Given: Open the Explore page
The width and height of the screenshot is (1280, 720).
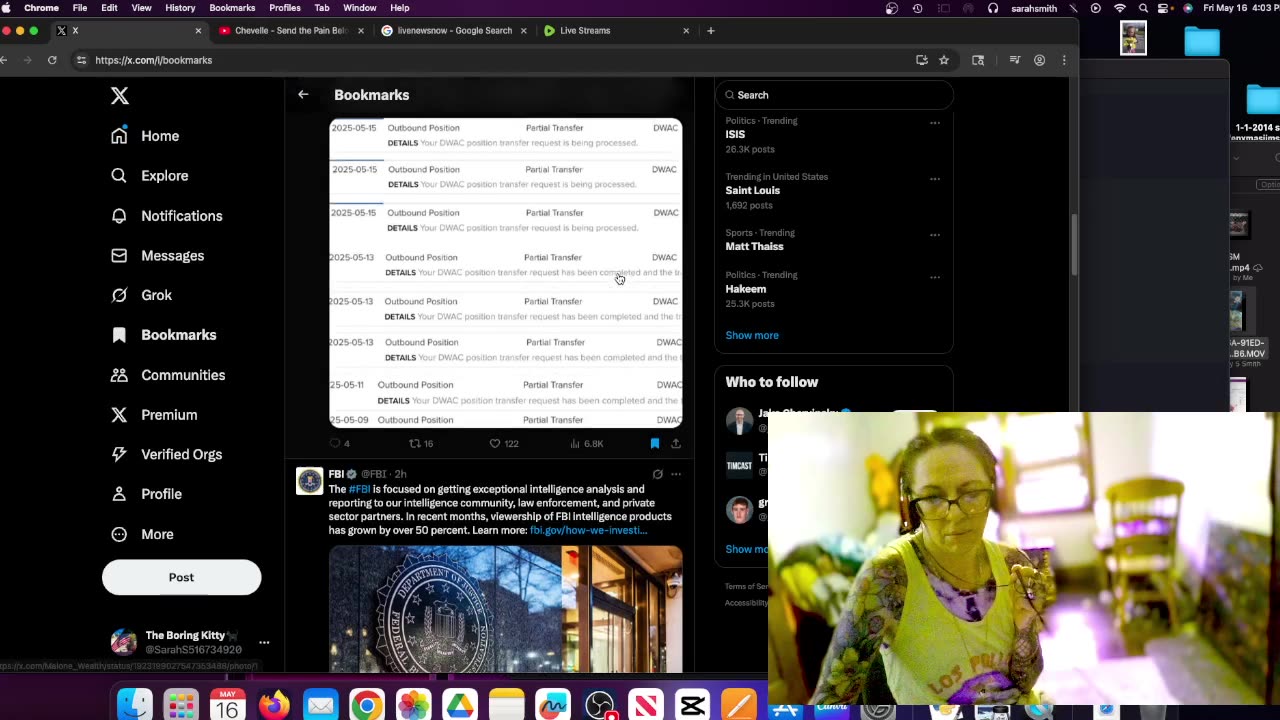Looking at the screenshot, I should pos(150,176).
